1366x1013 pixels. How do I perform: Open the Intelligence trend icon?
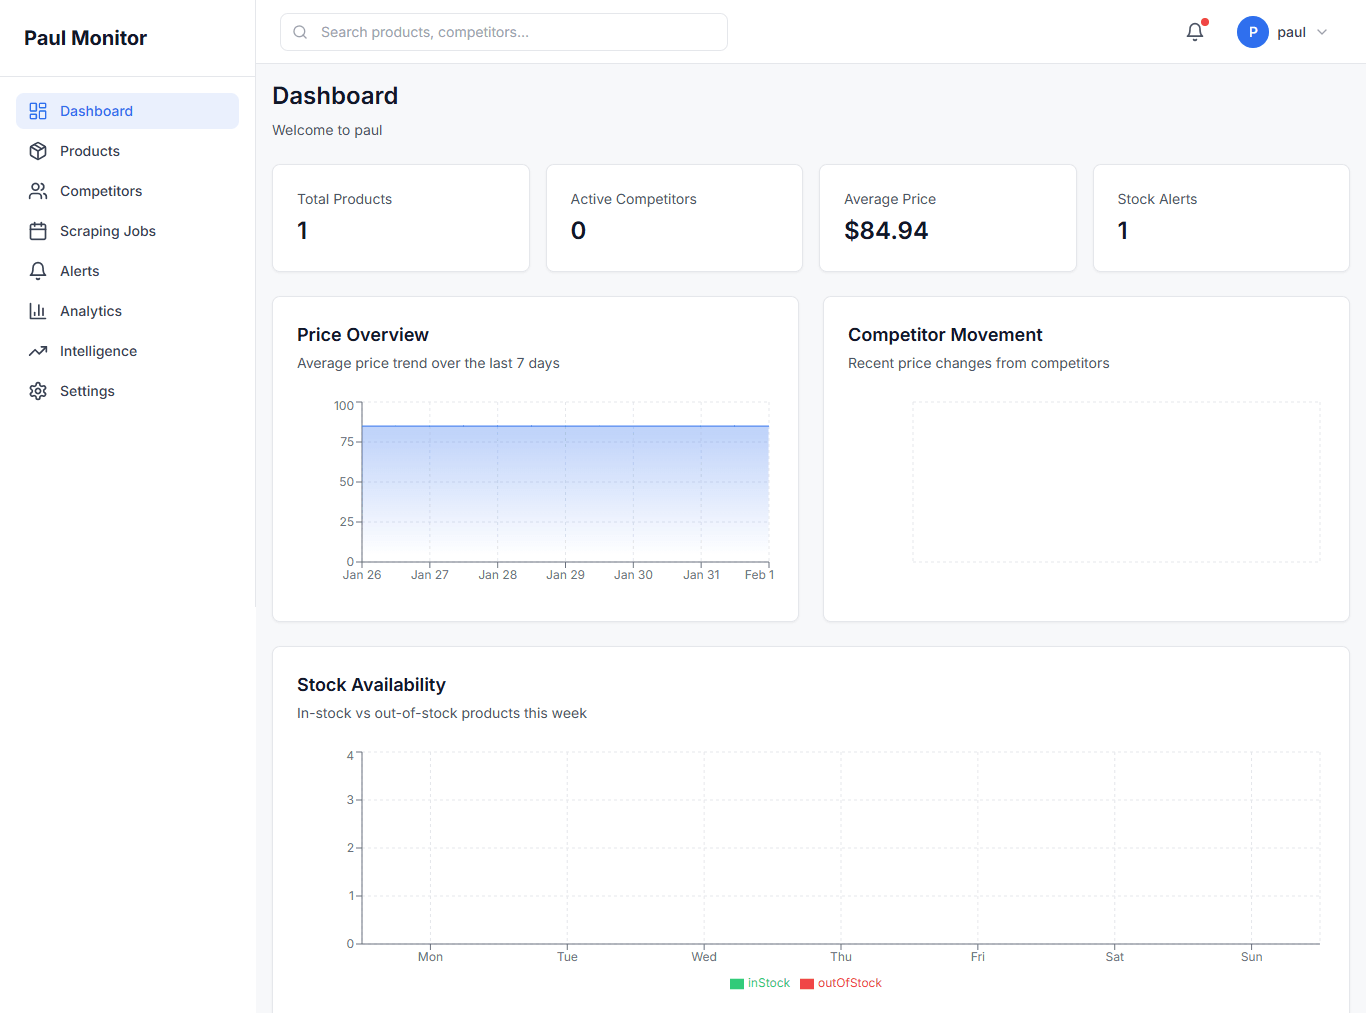click(x=38, y=350)
